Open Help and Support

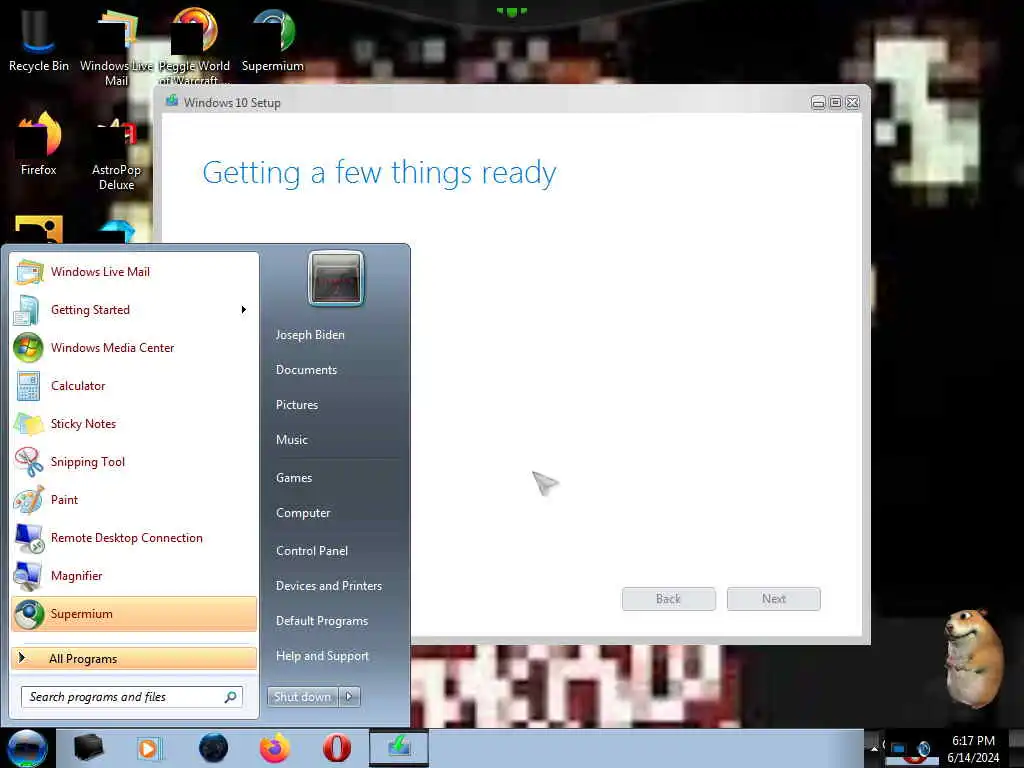click(x=322, y=656)
